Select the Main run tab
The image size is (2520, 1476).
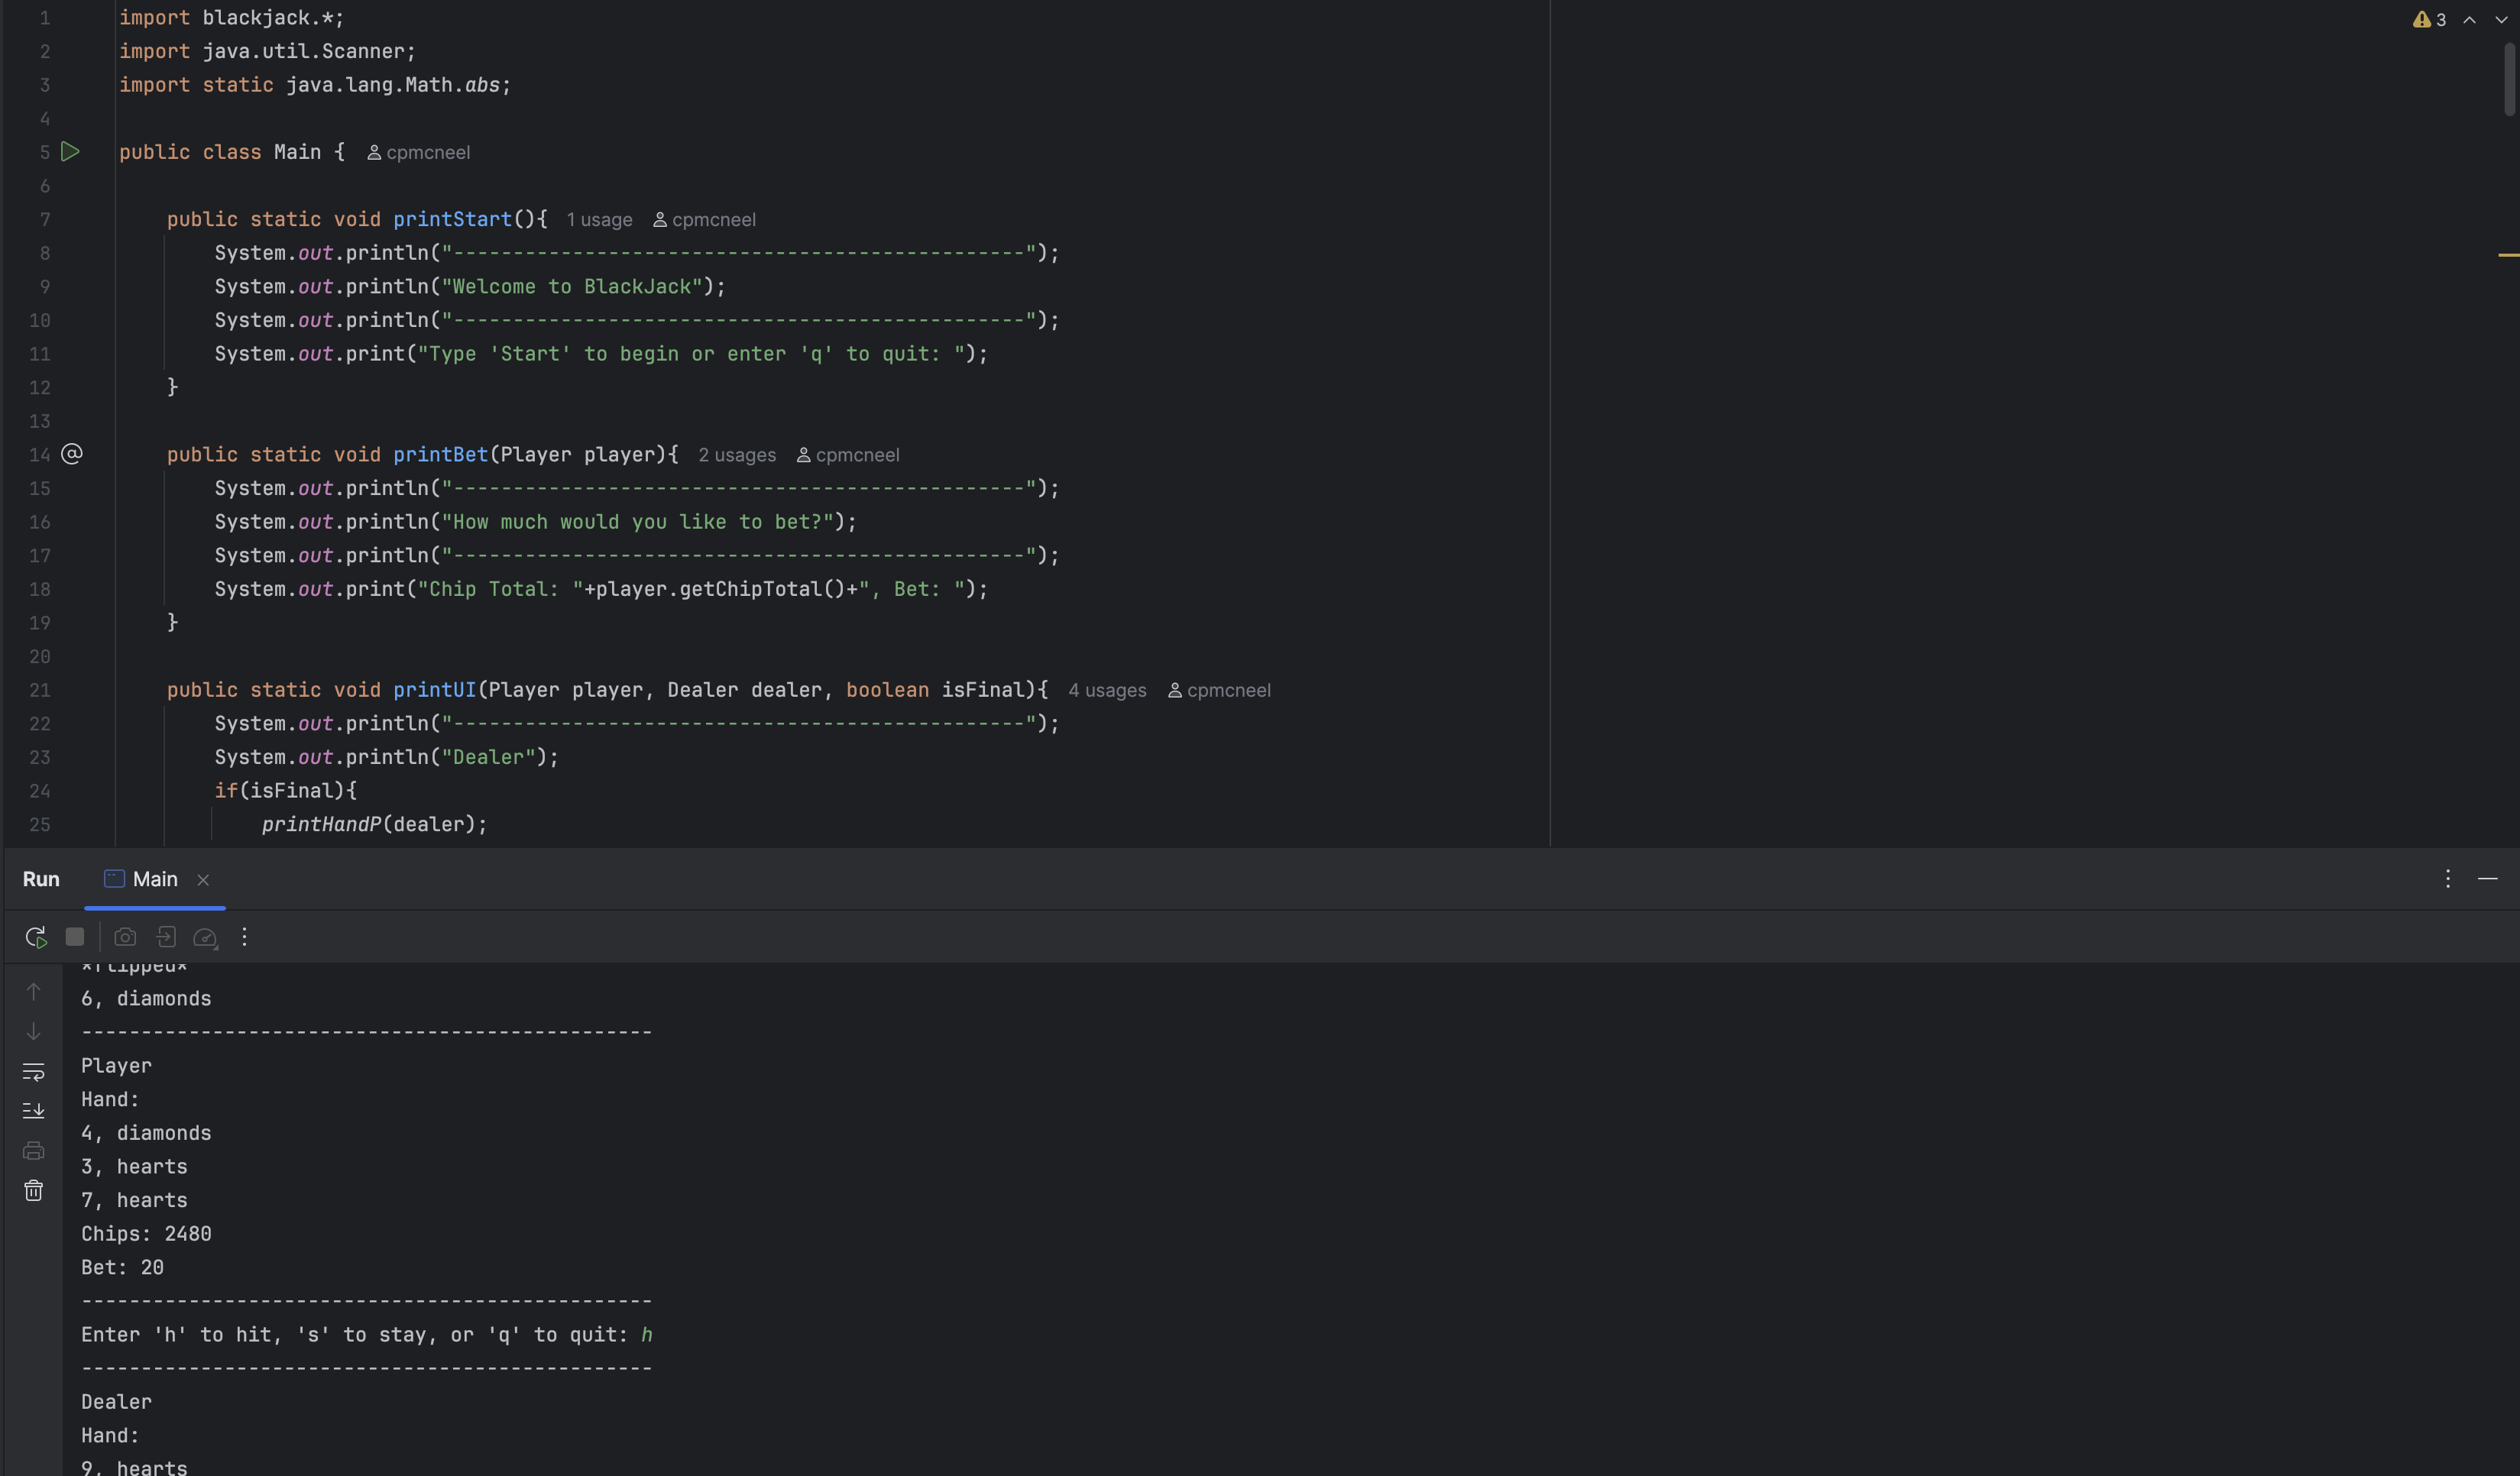click(x=154, y=879)
